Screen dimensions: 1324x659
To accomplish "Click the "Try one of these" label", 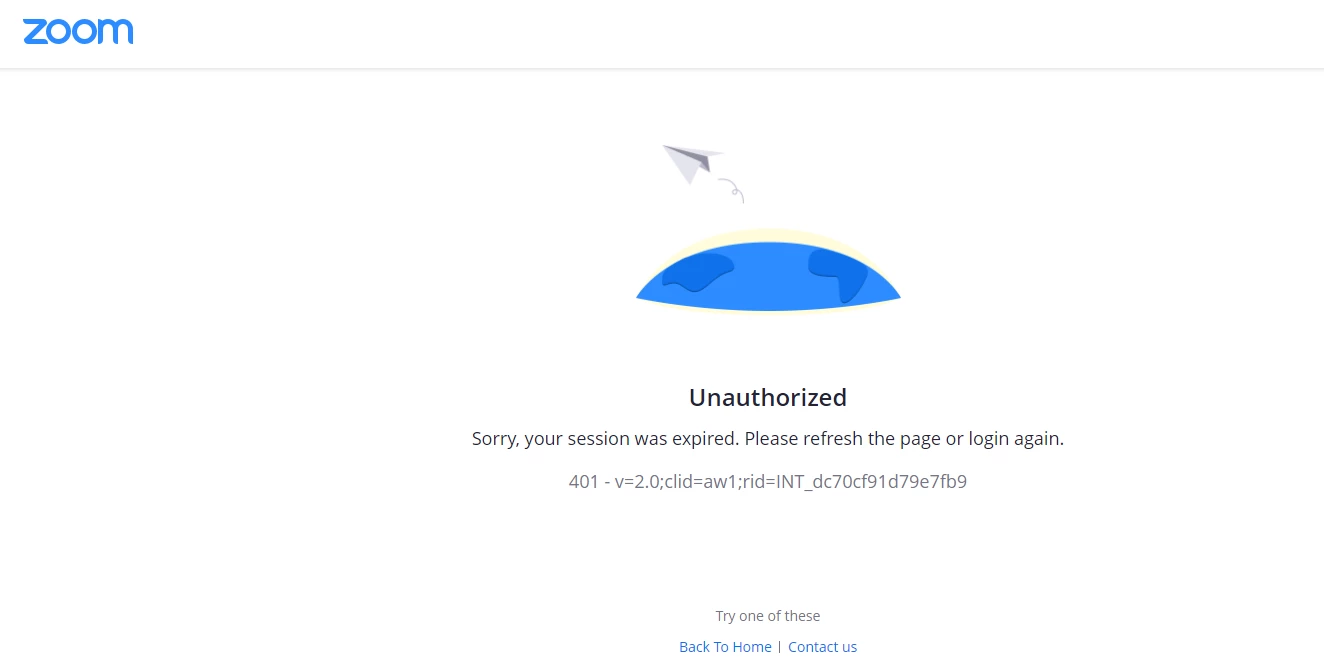I will coord(768,616).
